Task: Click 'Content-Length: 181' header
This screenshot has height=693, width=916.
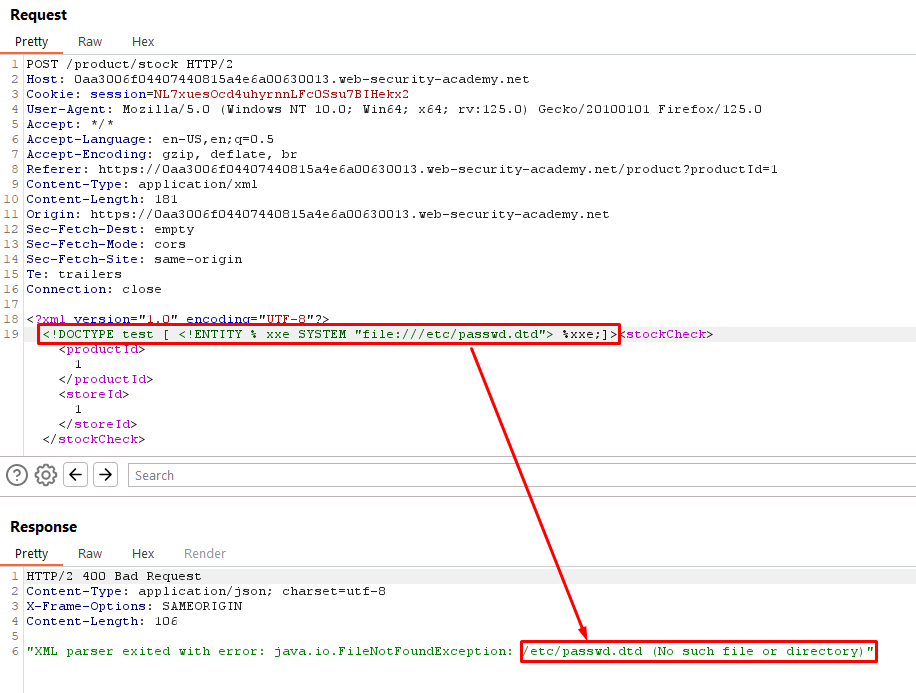Action: pos(102,199)
